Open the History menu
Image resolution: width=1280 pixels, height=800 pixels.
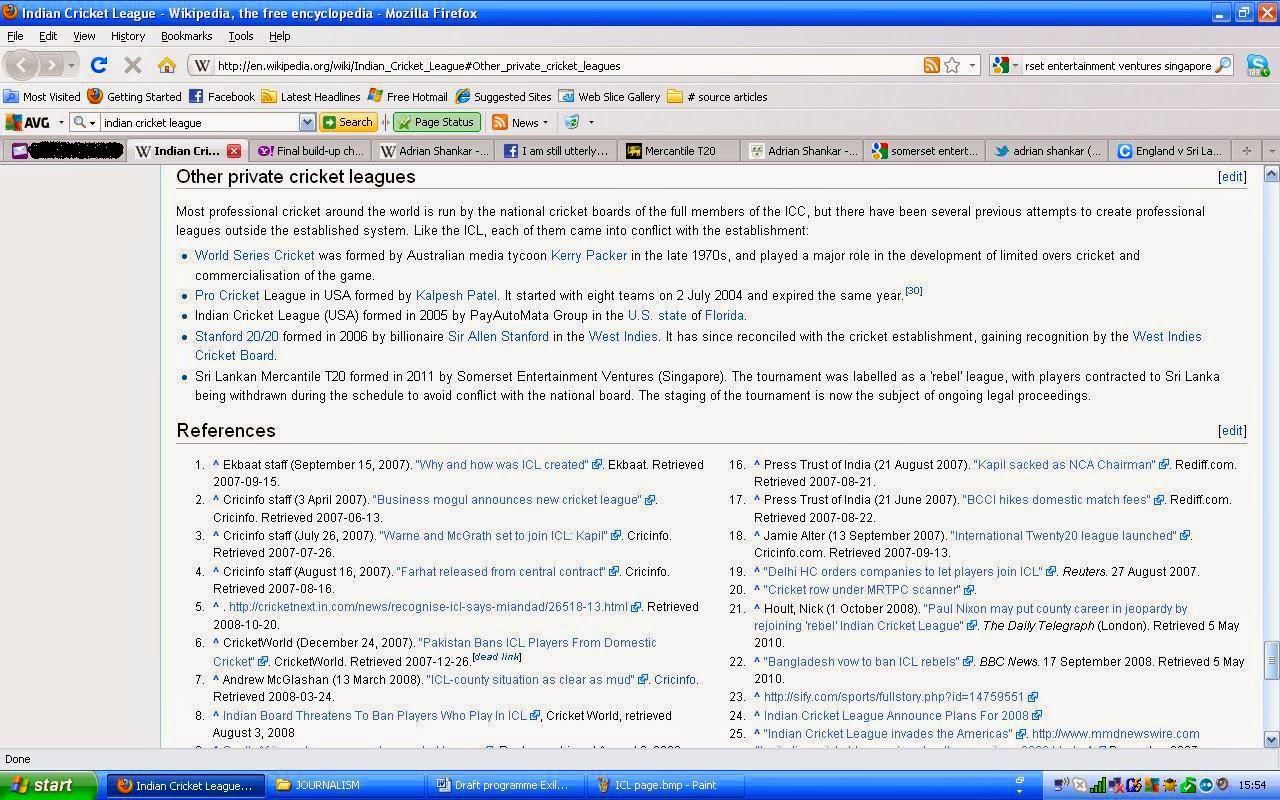coord(128,36)
